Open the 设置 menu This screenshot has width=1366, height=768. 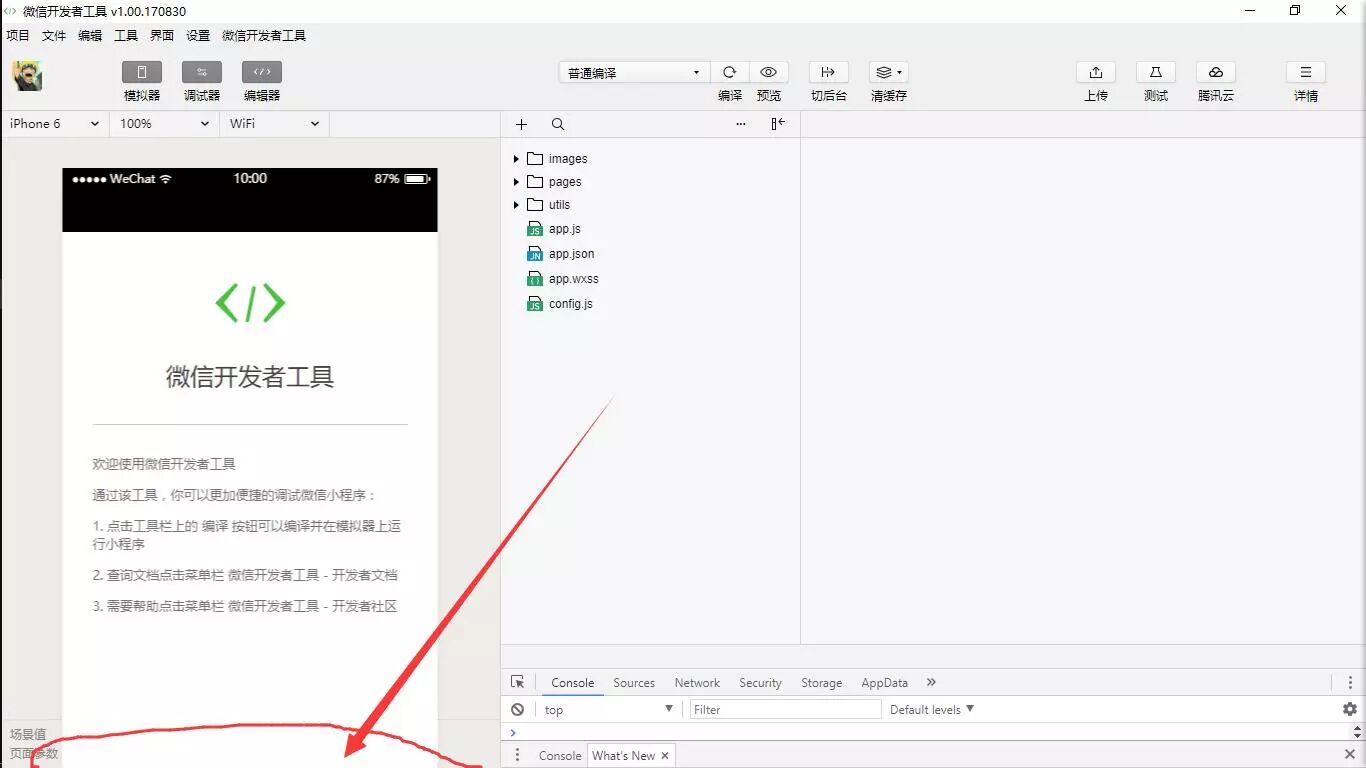point(198,35)
